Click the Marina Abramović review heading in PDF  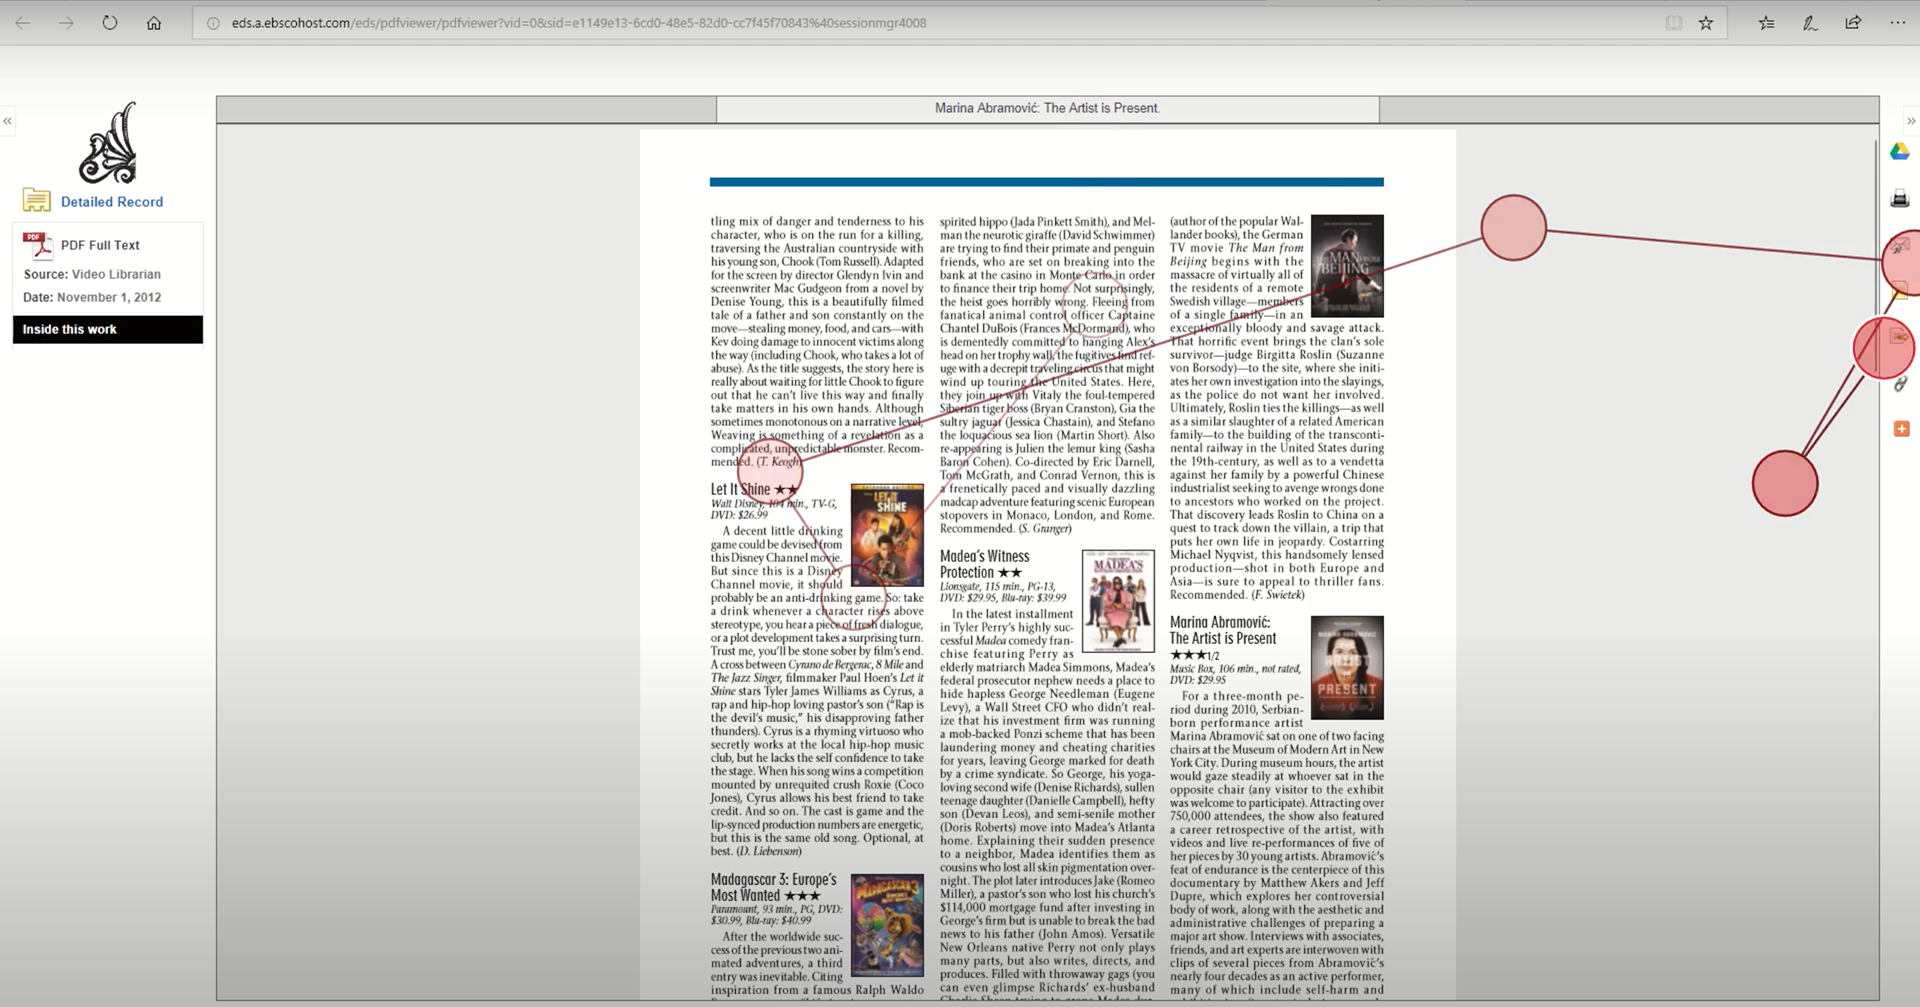click(1223, 630)
